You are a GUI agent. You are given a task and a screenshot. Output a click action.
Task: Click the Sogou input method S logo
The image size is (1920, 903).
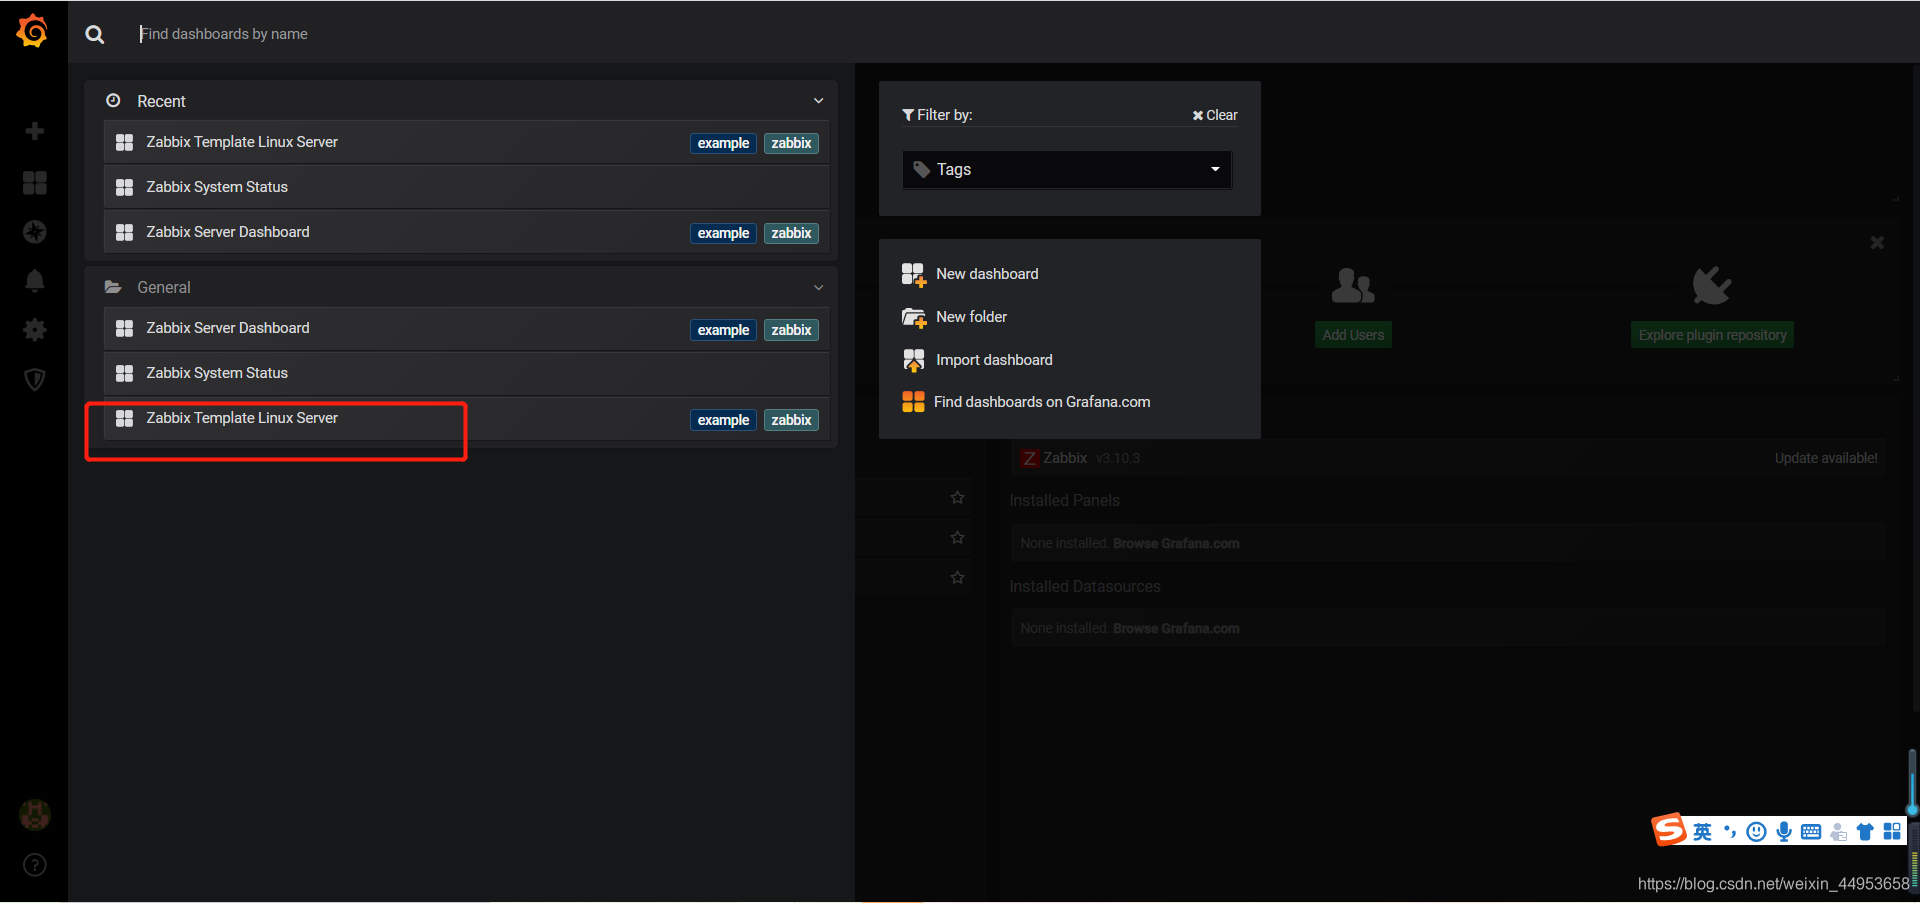coord(1669,830)
